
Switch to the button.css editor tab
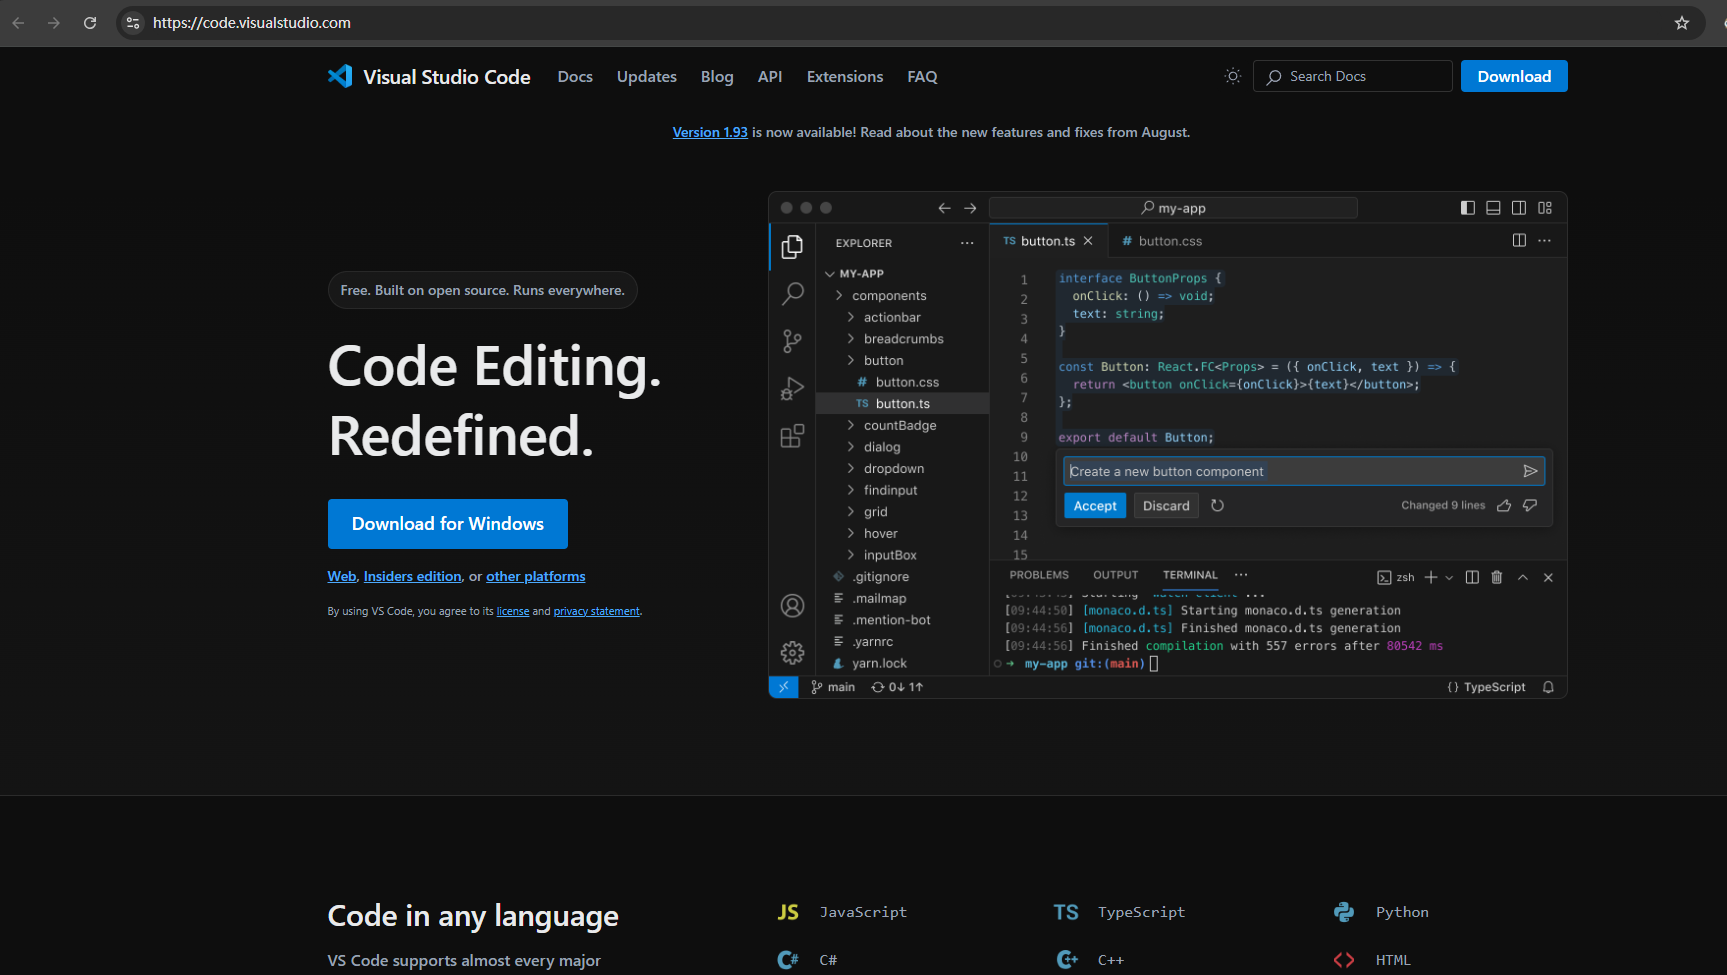click(x=1162, y=241)
